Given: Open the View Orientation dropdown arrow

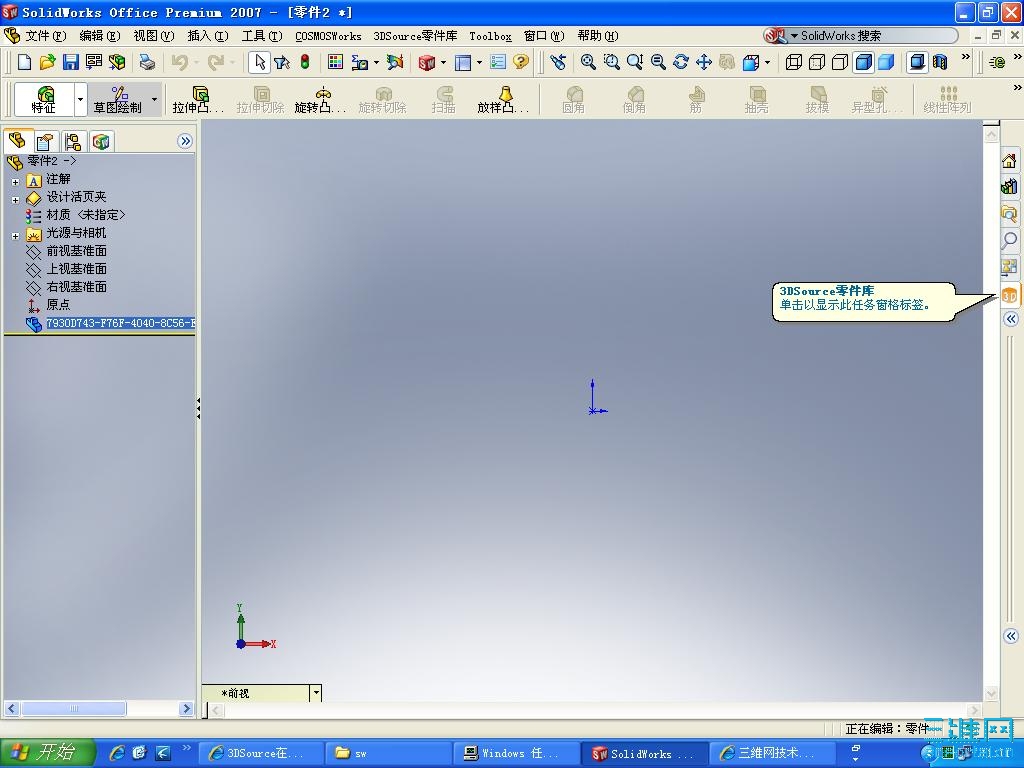Looking at the screenshot, I should point(767,63).
